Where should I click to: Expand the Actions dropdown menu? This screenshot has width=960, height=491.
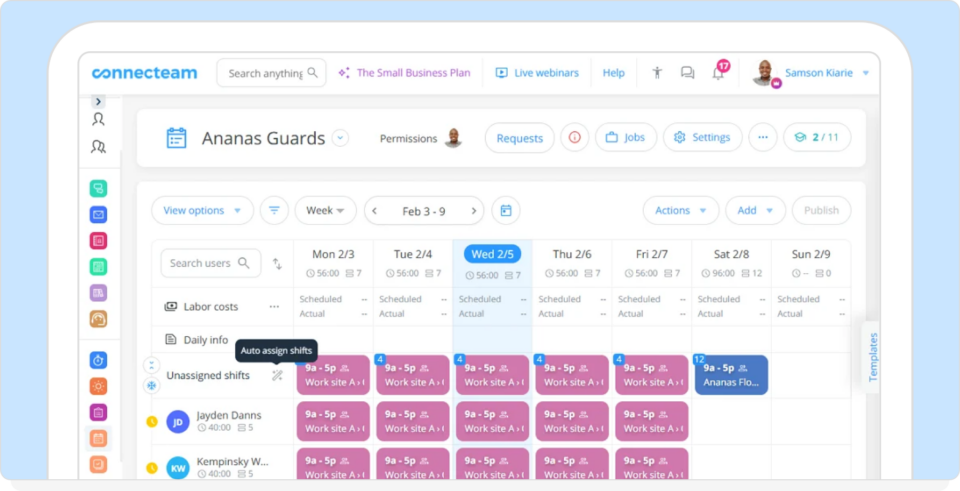680,211
